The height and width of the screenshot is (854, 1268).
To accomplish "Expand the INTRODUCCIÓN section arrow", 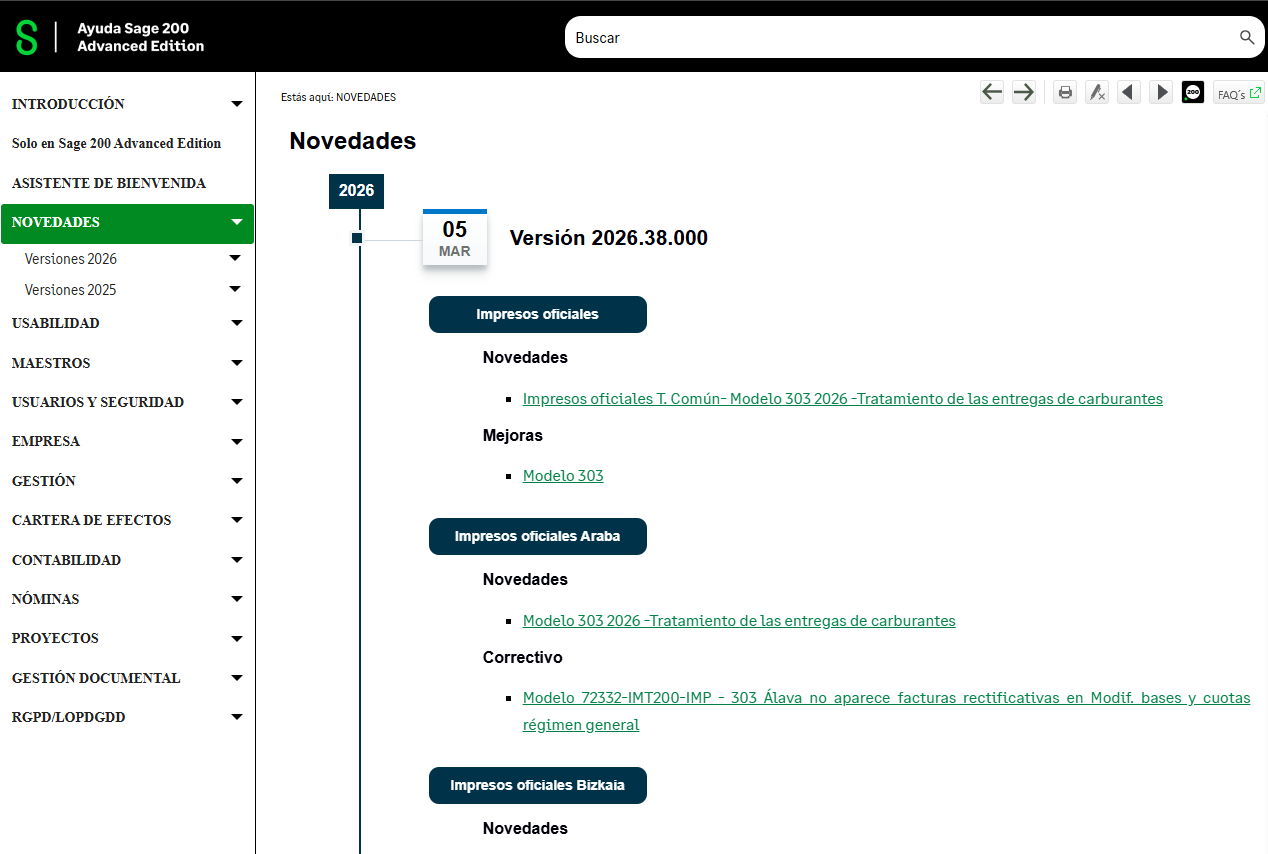I will tap(237, 104).
